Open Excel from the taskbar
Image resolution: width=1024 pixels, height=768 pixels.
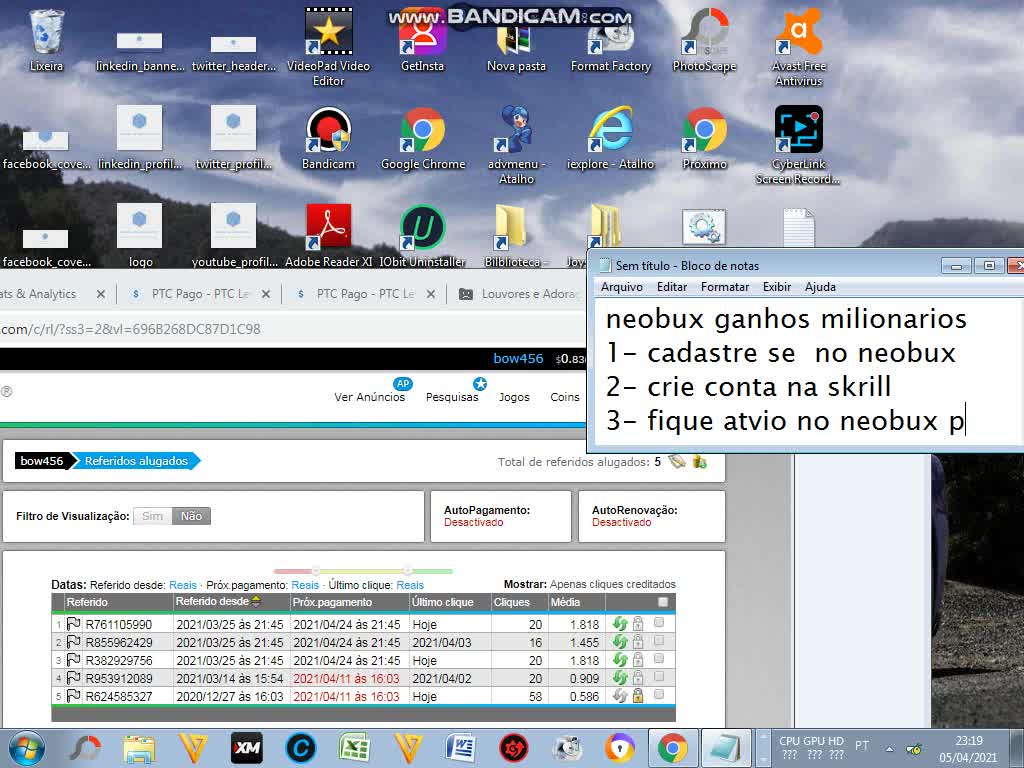click(x=354, y=748)
